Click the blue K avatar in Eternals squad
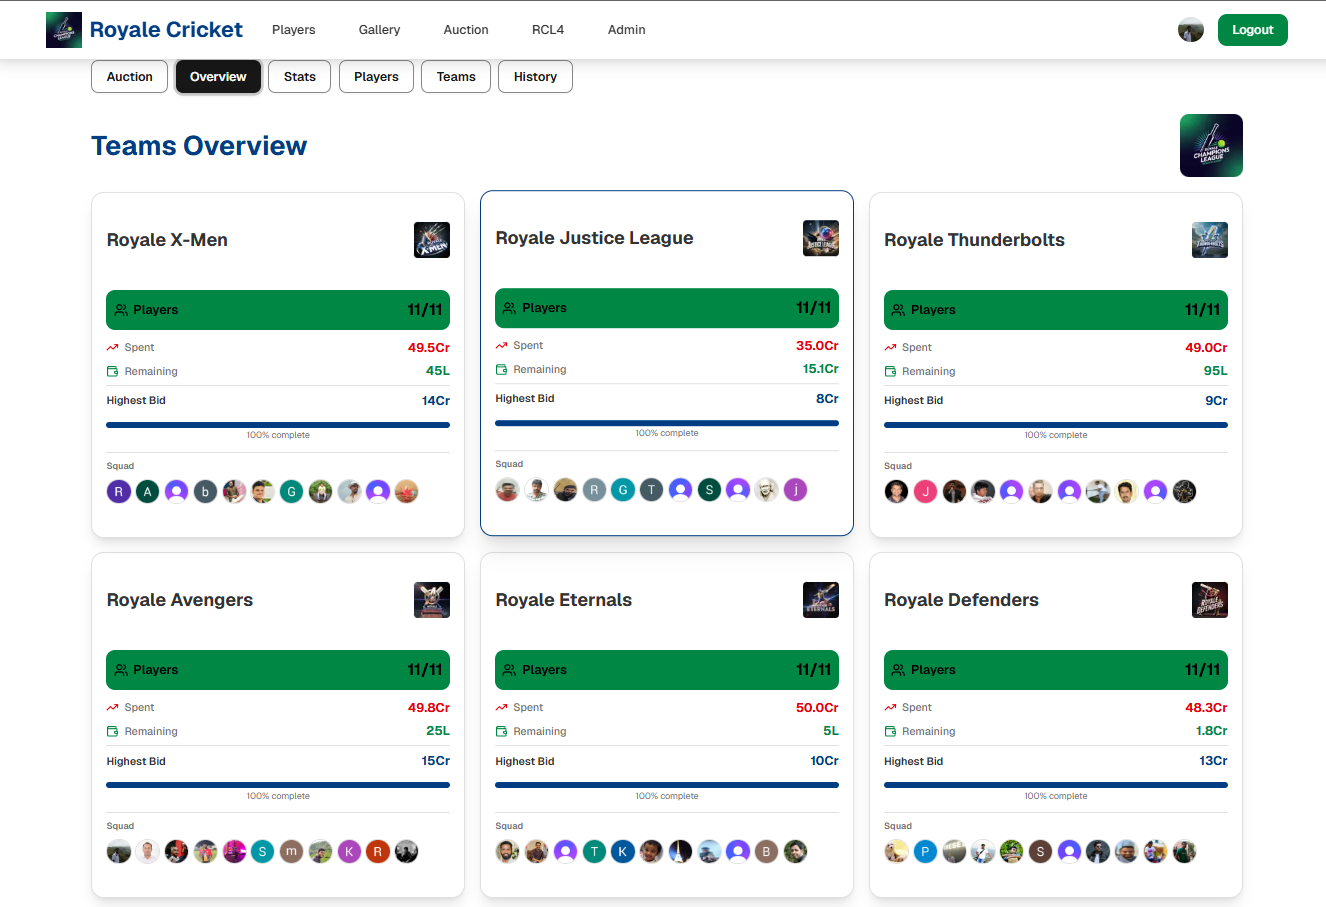 [x=622, y=851]
